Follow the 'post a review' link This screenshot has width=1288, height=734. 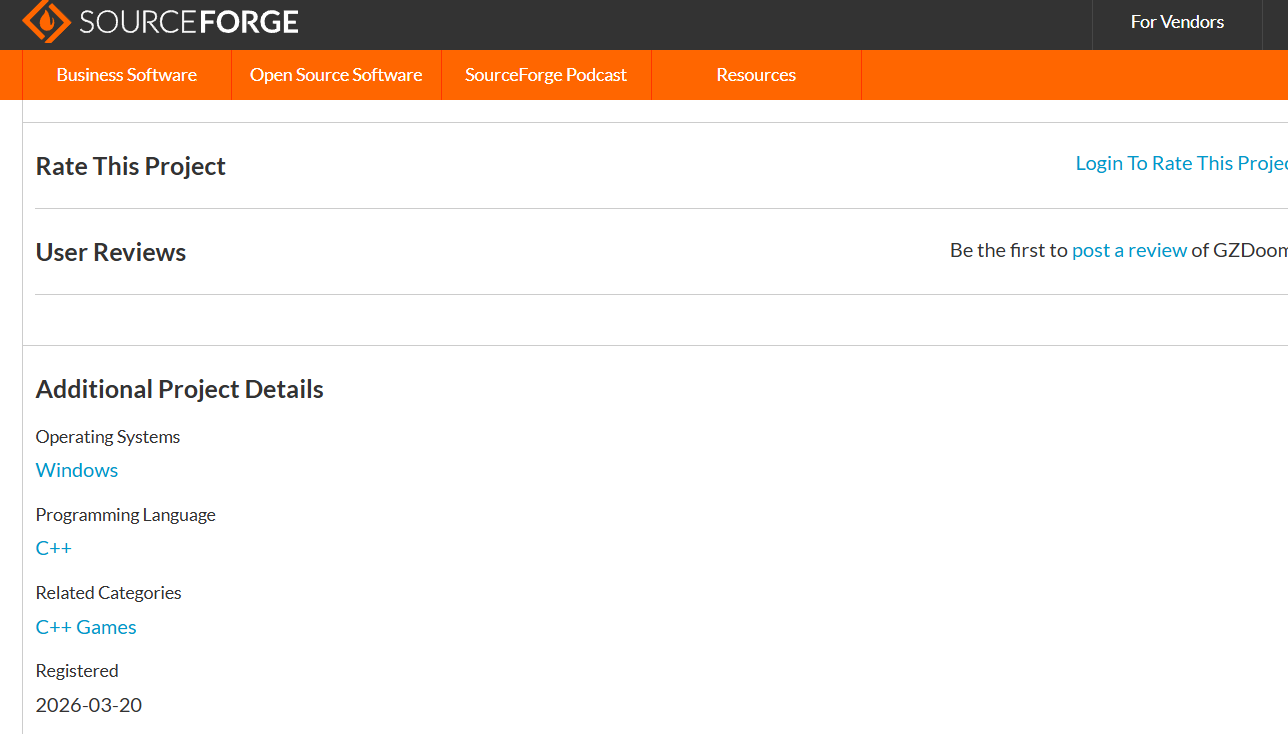tap(1129, 250)
